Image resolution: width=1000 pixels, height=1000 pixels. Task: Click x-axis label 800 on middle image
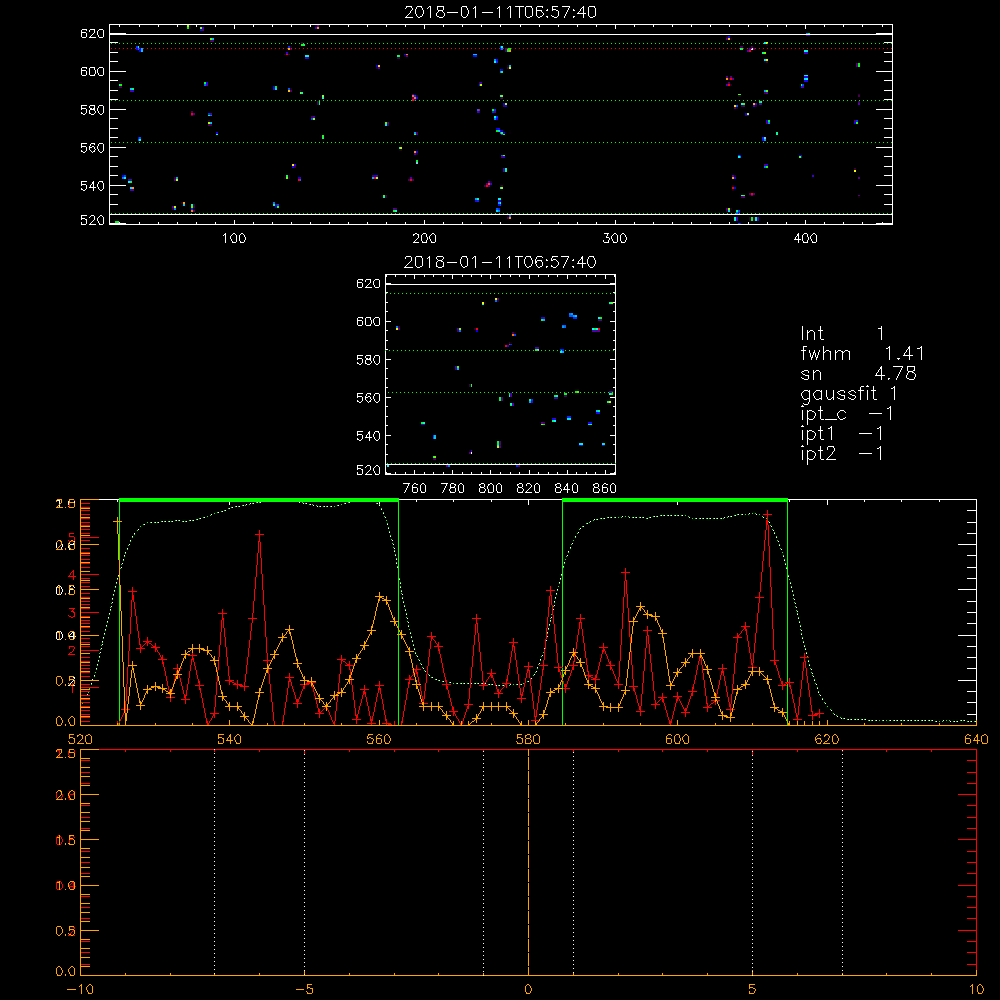point(490,489)
